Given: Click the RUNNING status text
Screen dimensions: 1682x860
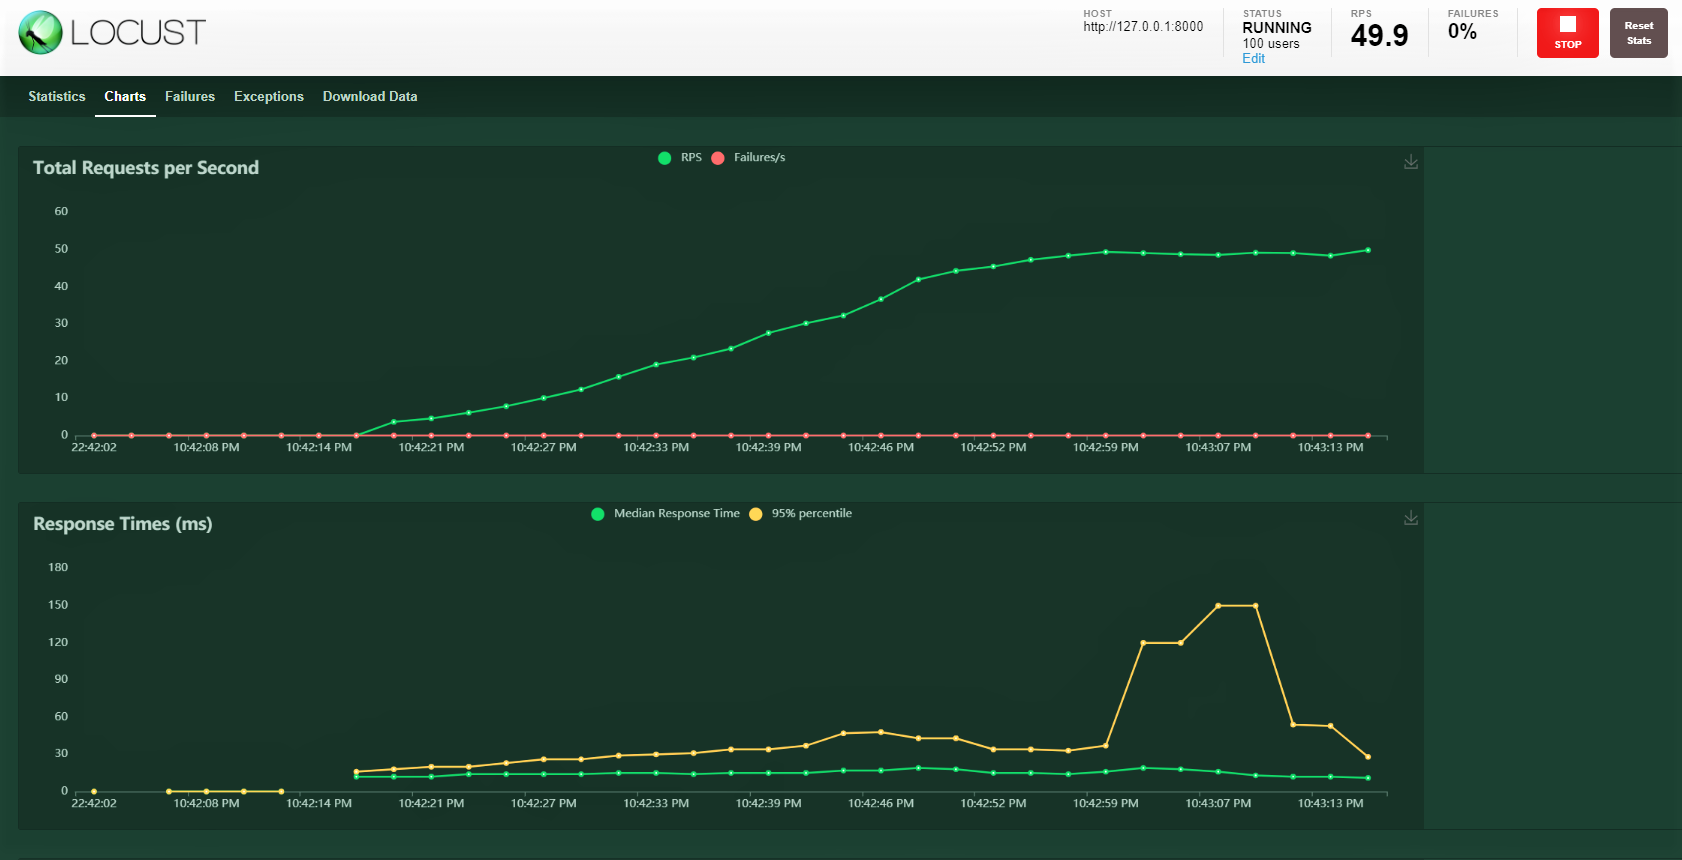Looking at the screenshot, I should point(1277,28).
